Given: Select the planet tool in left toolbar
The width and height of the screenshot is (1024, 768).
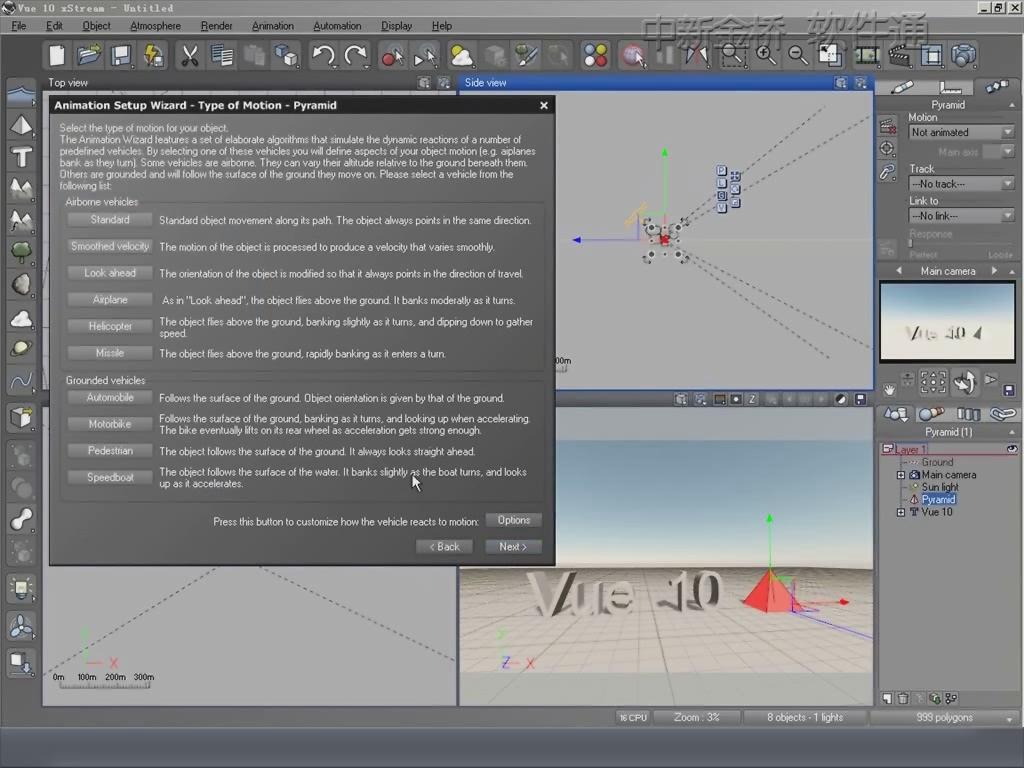Looking at the screenshot, I should (x=22, y=349).
